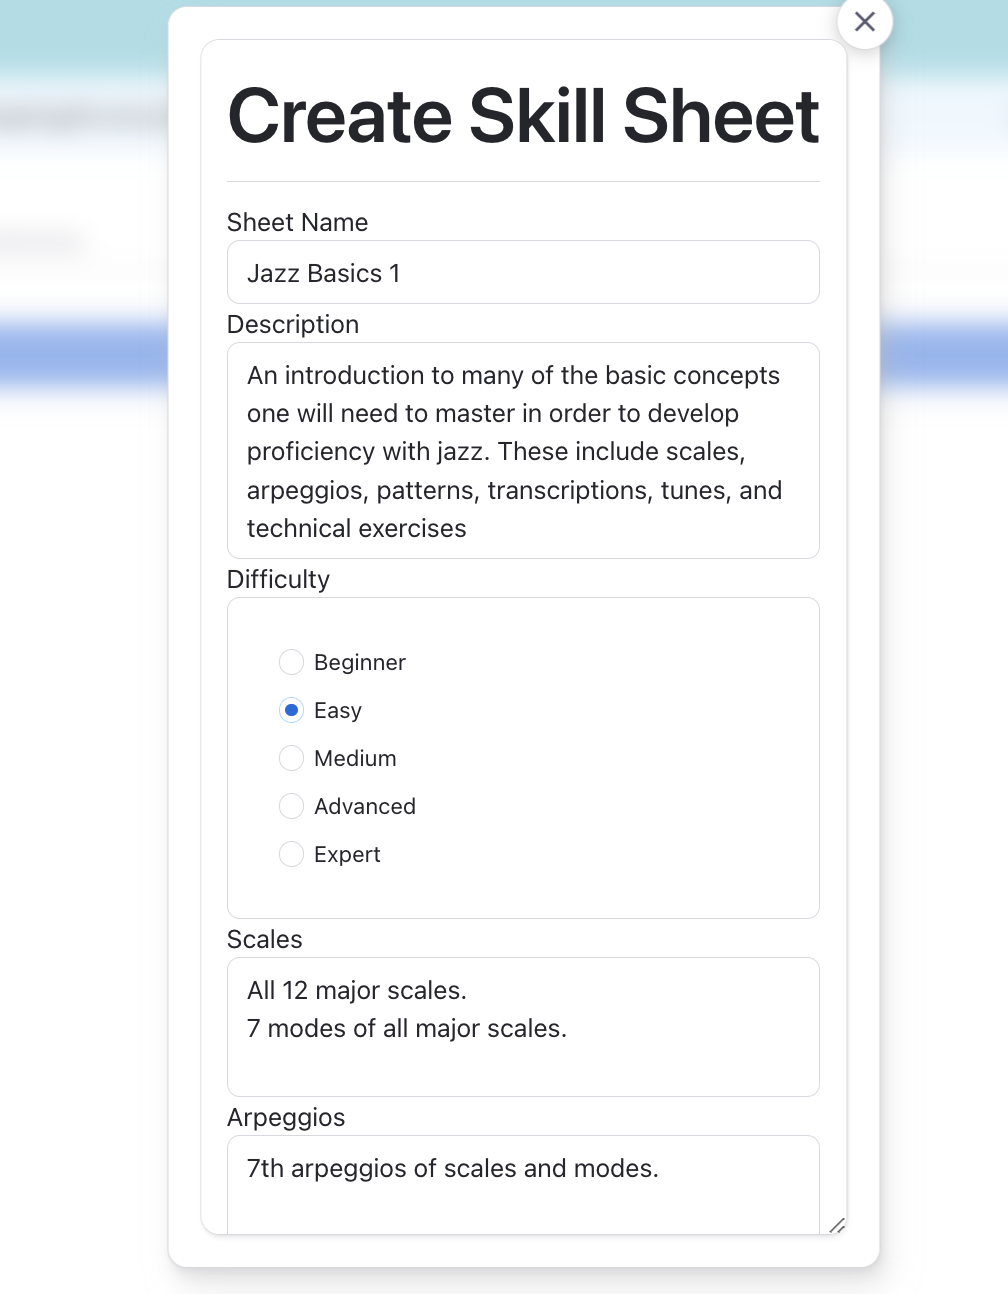Viewport: 1008px width, 1294px height.
Task: Click the Sheet Name input field
Action: tap(523, 273)
